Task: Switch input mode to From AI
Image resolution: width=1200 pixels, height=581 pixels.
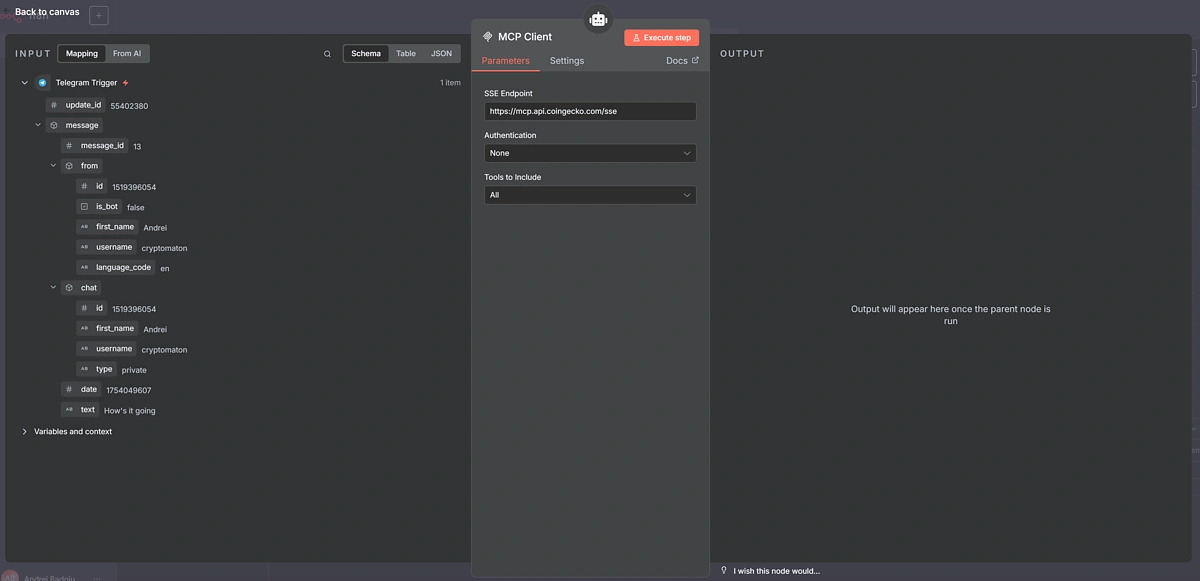Action: click(127, 54)
